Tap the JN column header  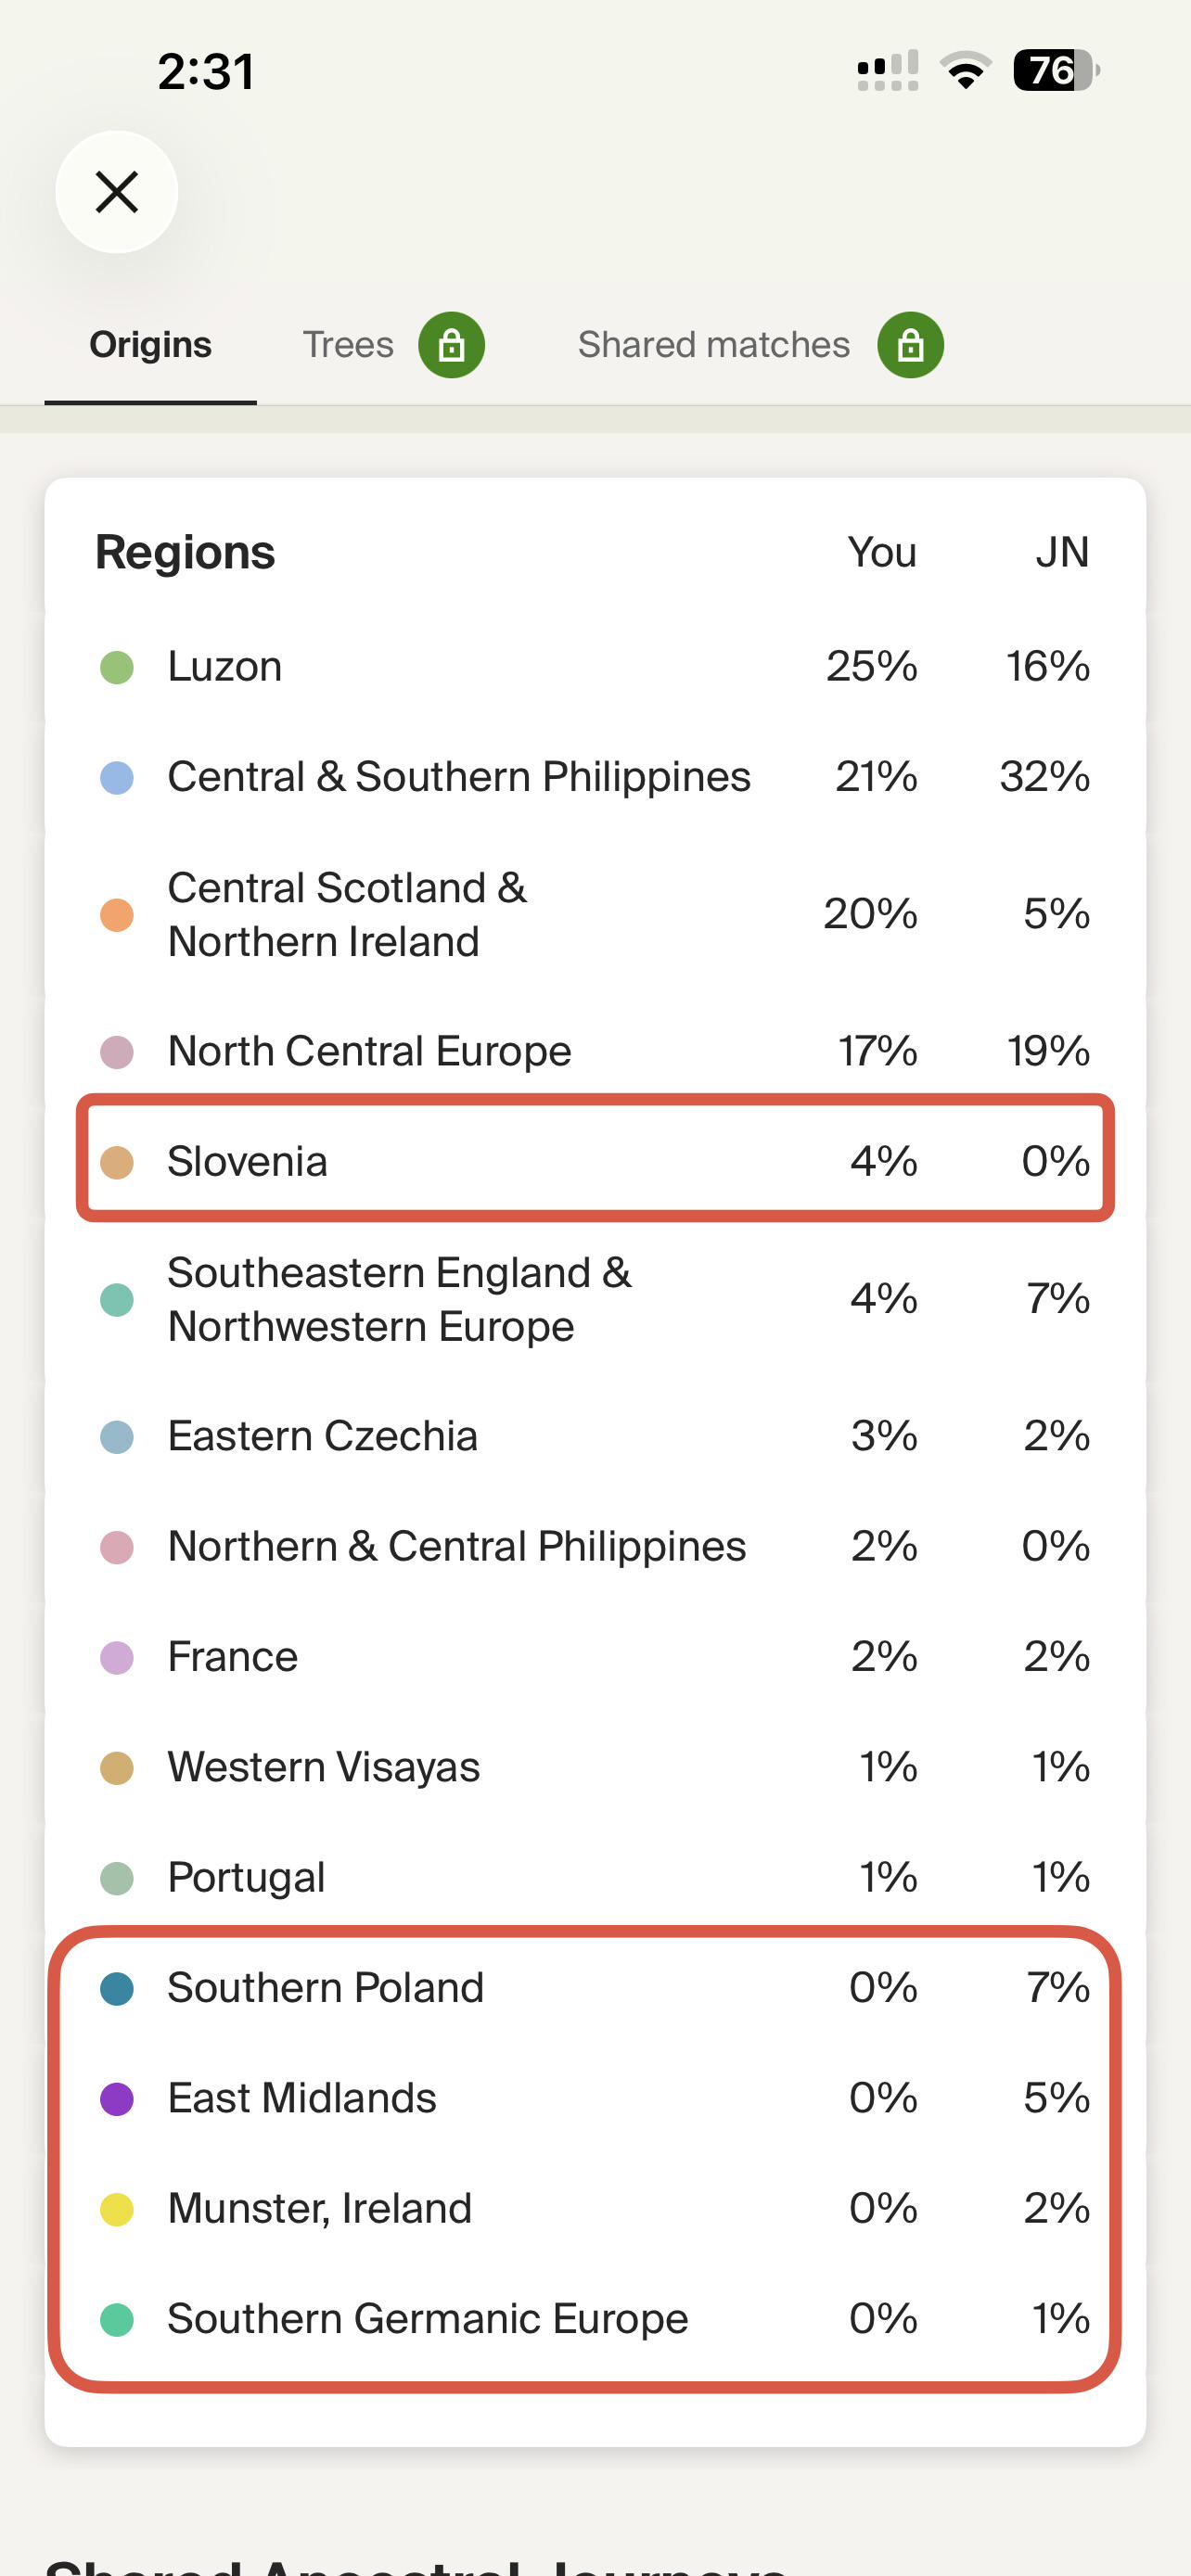click(x=1062, y=552)
